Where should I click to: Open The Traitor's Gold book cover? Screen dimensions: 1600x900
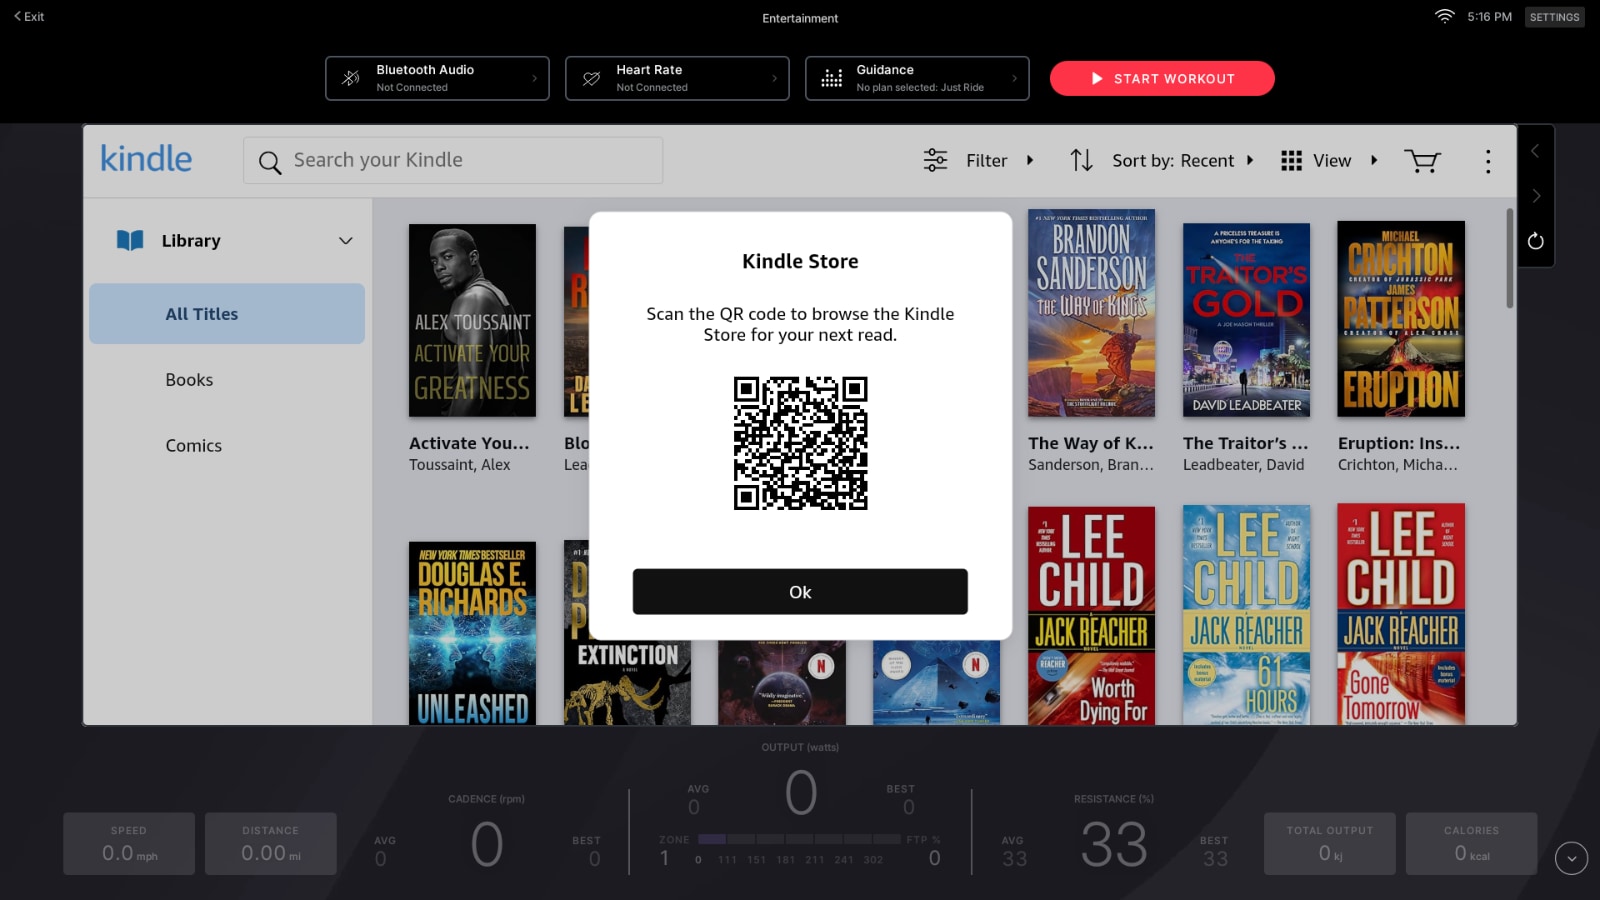click(x=1246, y=320)
